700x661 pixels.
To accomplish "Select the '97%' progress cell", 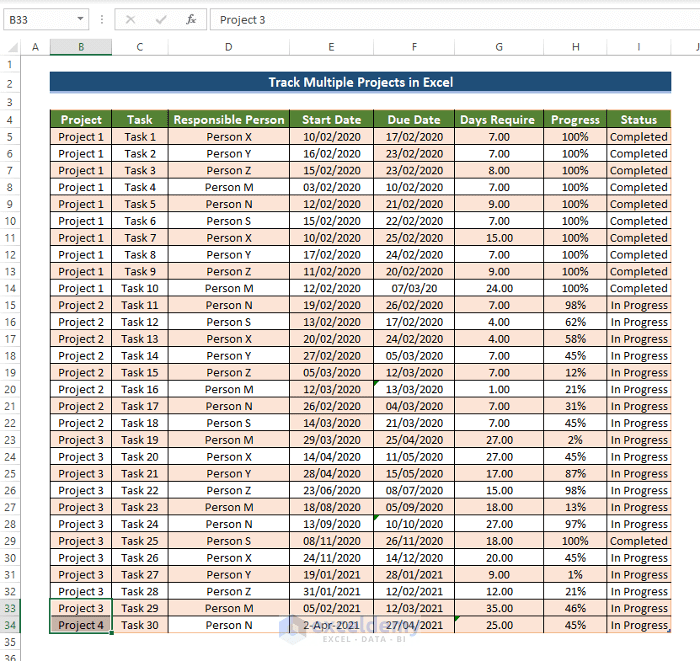I will (575, 524).
